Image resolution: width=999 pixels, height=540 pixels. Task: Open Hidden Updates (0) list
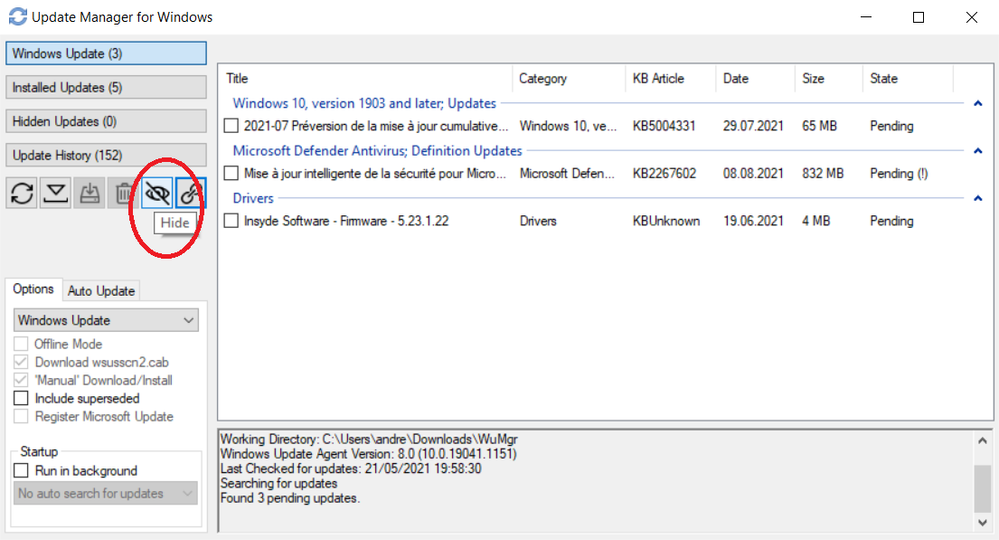106,121
